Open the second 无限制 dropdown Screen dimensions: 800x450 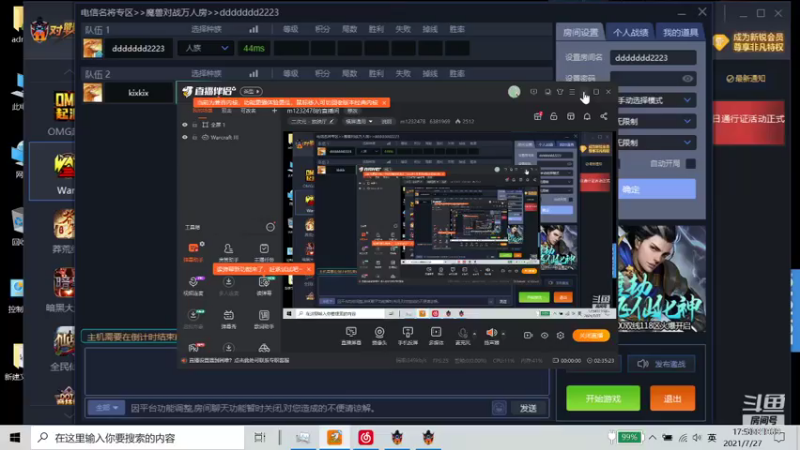click(655, 143)
